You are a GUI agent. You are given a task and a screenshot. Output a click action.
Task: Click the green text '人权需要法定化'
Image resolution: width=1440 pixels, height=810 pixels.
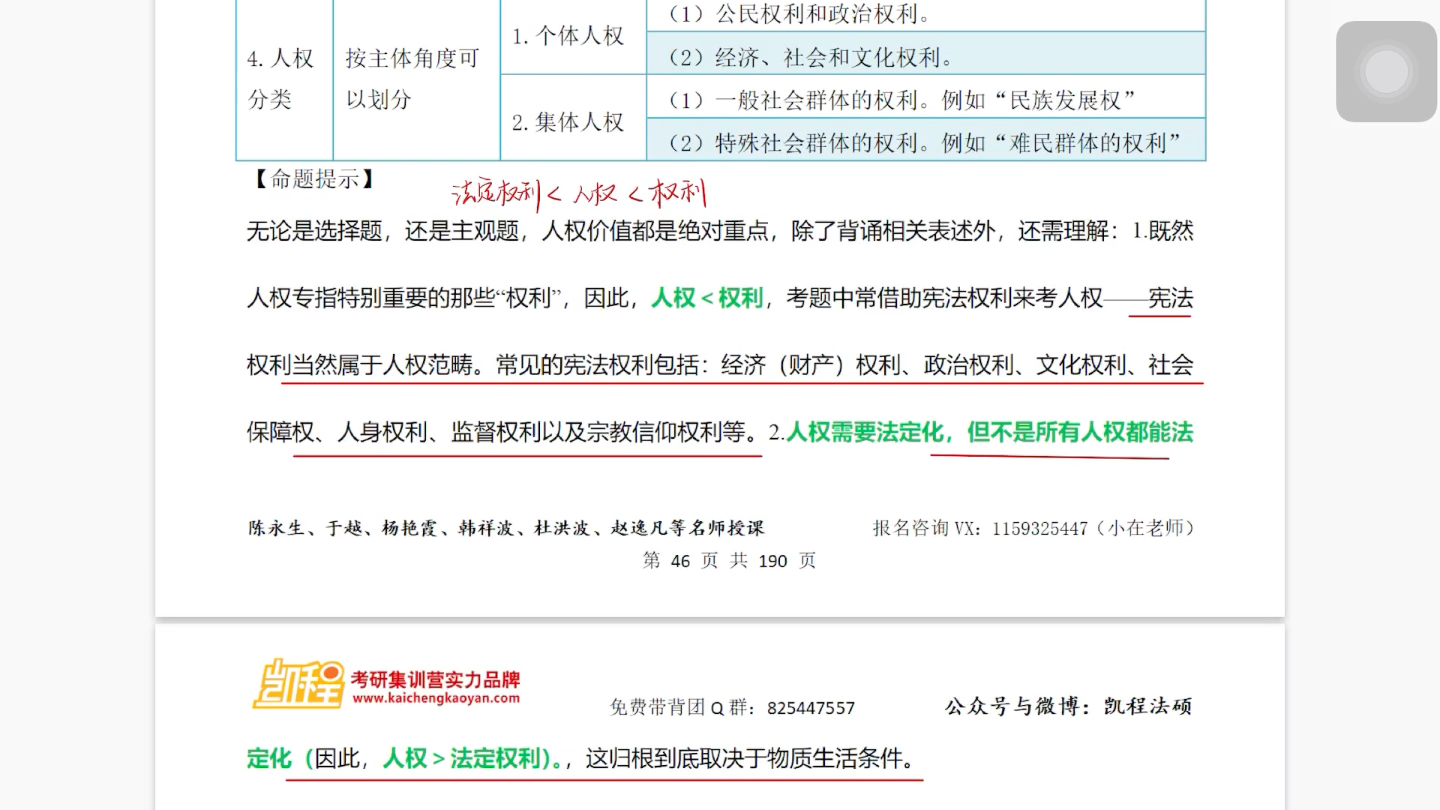tap(865, 433)
